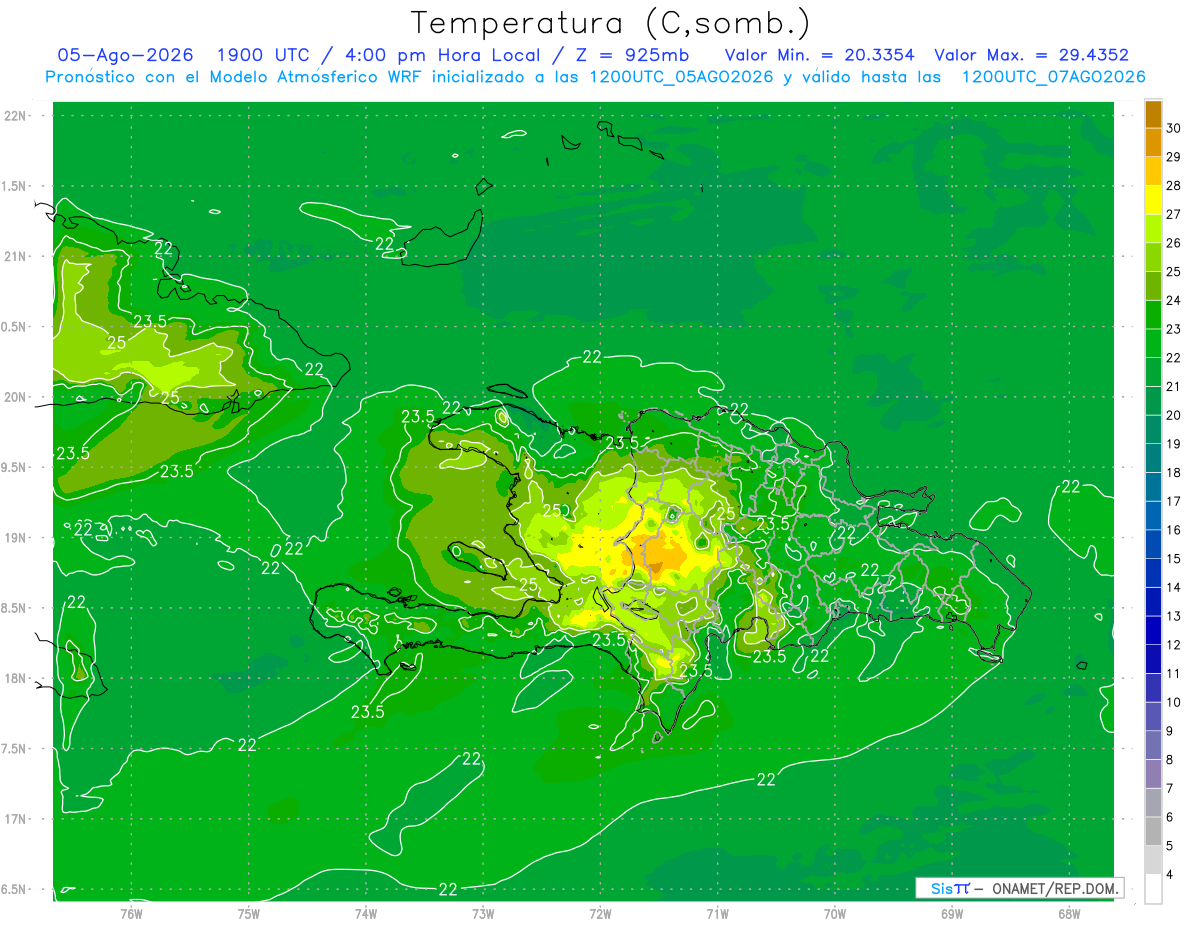
Task: Click latitude axis label '22N'
Action: [x=17, y=116]
